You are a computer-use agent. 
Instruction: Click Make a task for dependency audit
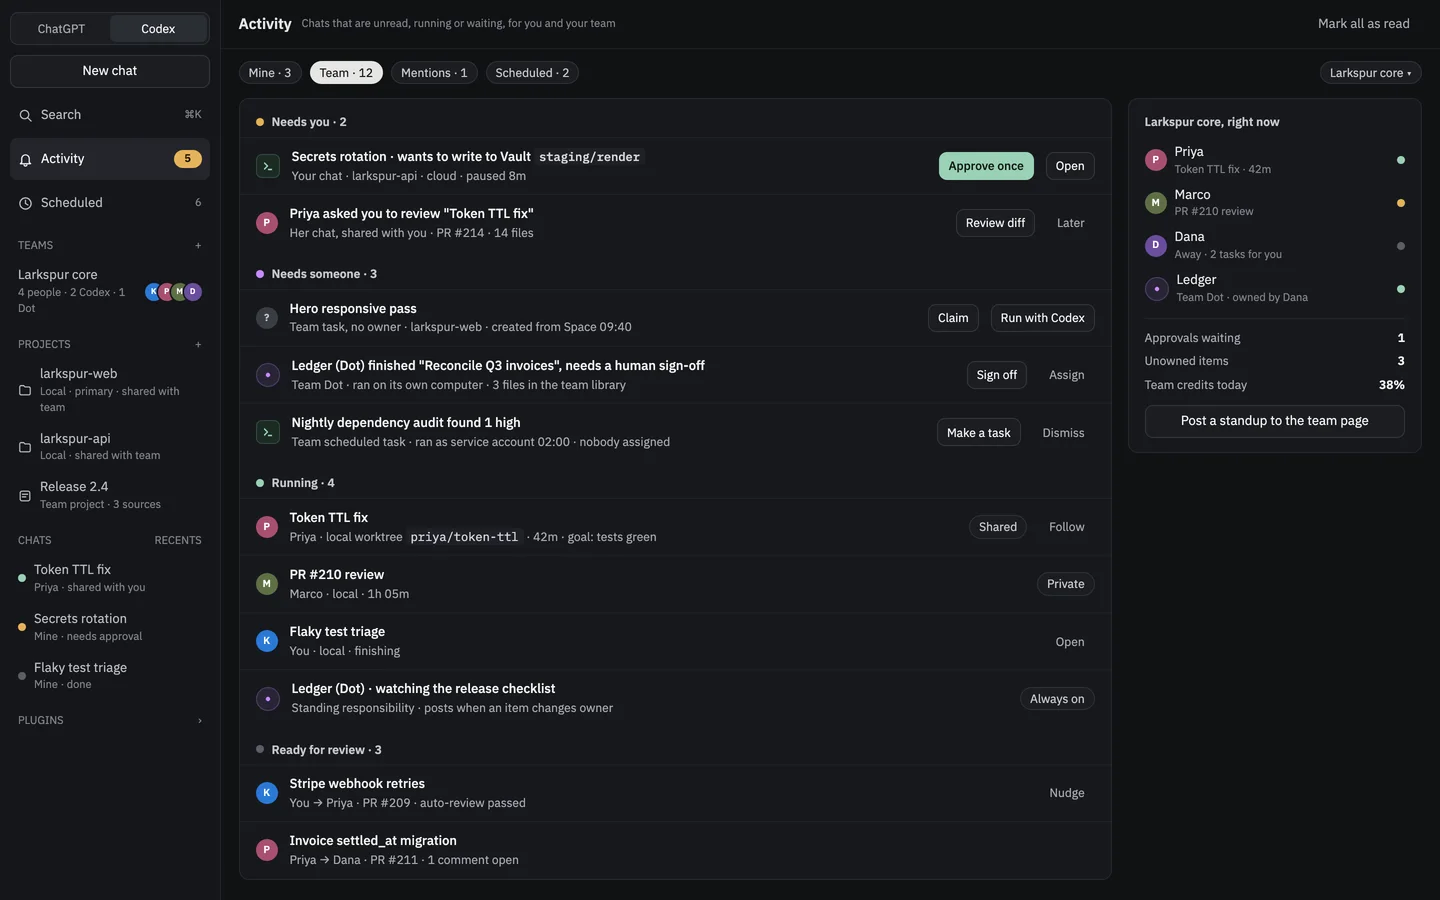(979, 433)
